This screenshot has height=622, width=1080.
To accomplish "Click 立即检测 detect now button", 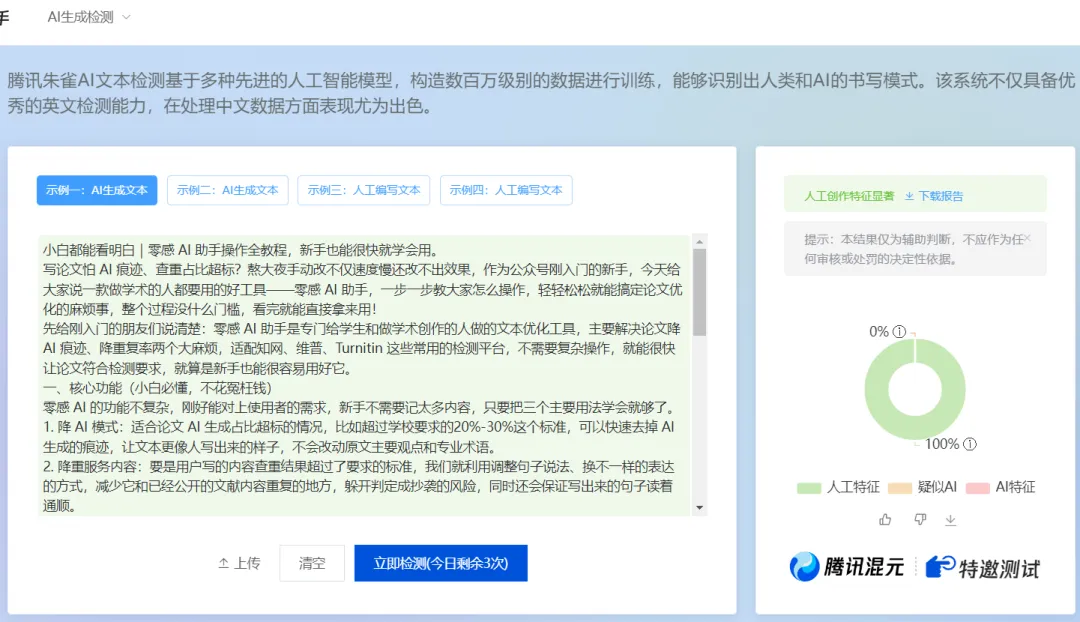I will [x=441, y=563].
